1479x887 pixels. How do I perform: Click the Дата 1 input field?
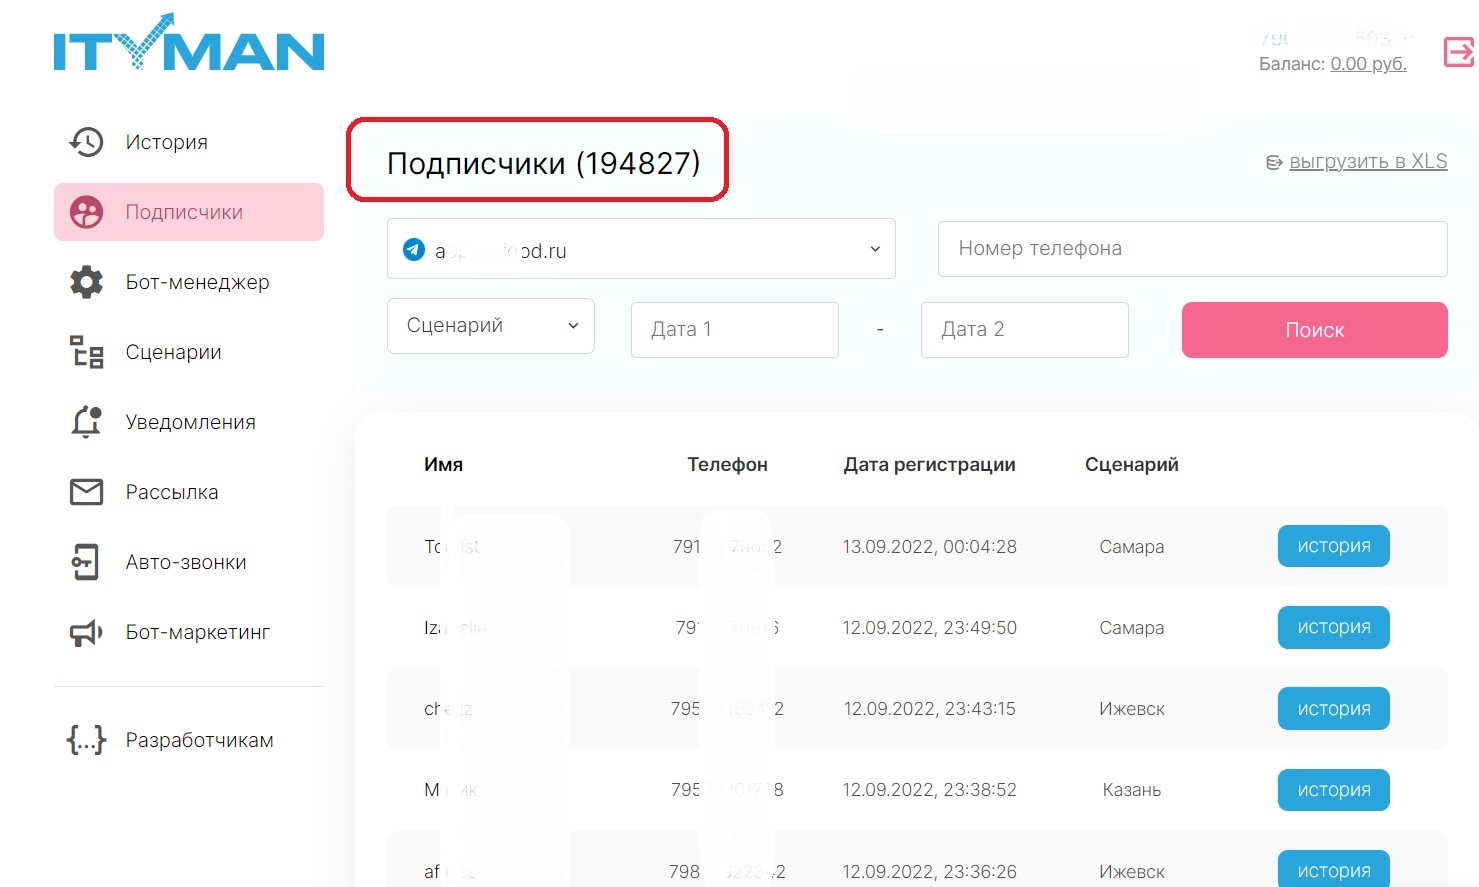pos(735,330)
